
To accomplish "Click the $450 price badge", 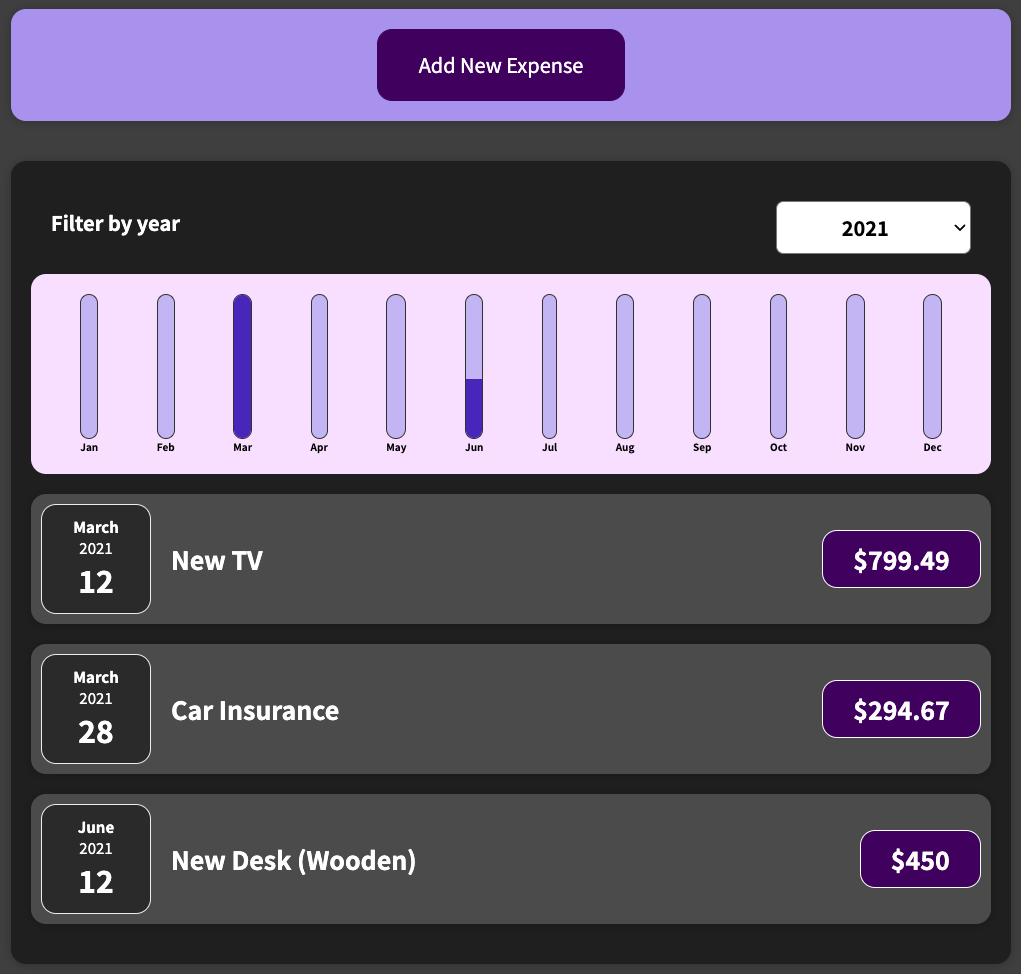I will 920,859.
